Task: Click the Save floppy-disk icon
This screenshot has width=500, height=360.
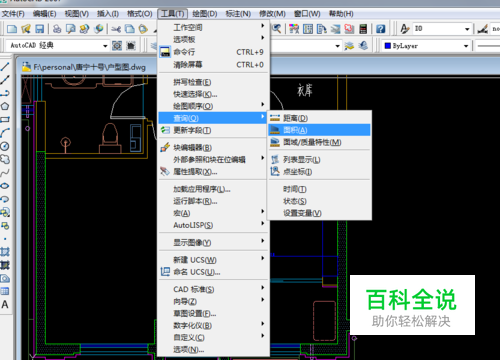Action: click(39, 29)
